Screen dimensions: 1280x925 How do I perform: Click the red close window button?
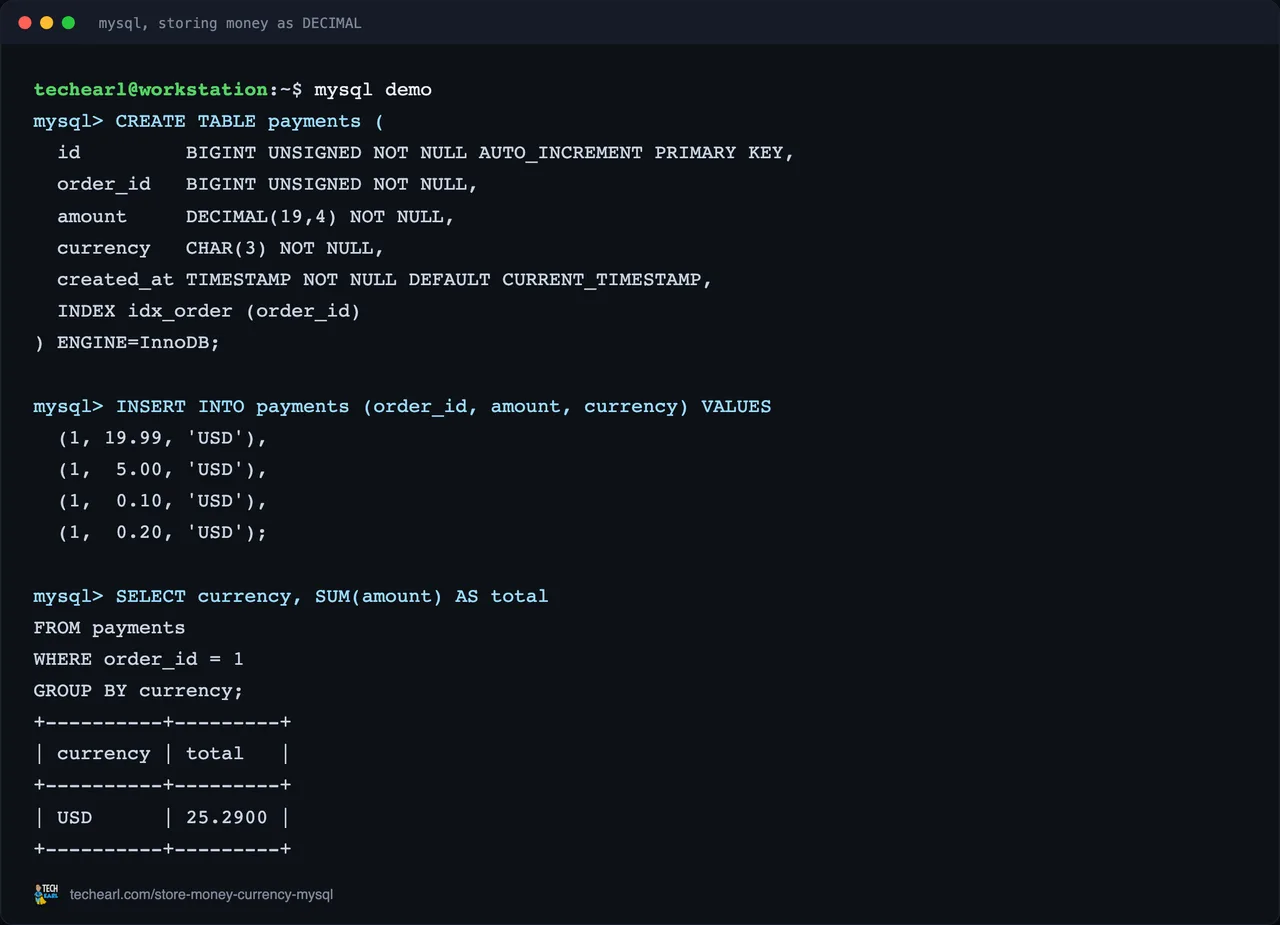(25, 22)
